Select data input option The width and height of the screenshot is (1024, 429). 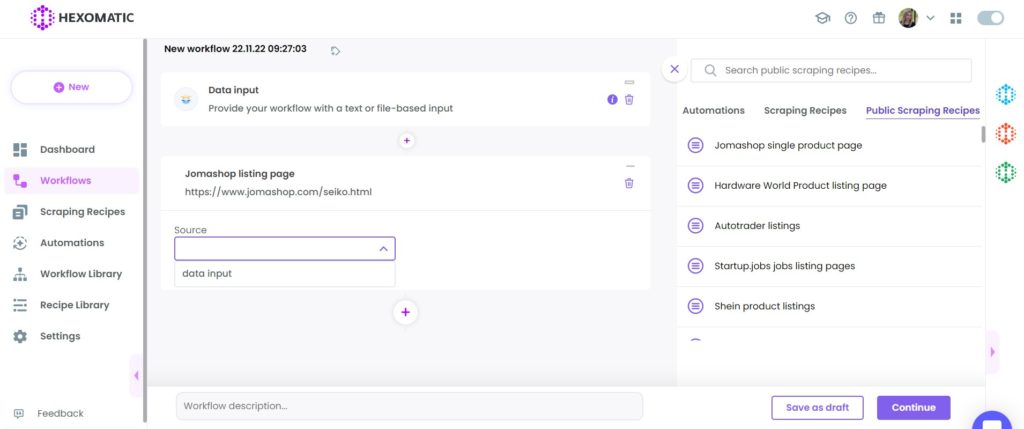pos(285,274)
